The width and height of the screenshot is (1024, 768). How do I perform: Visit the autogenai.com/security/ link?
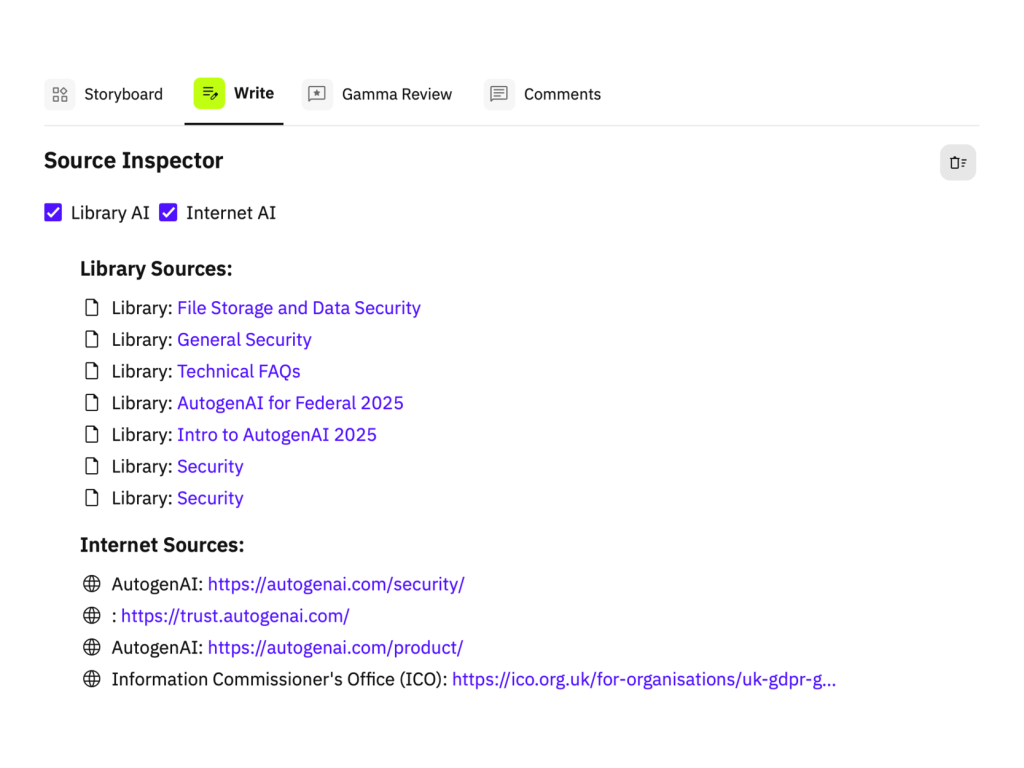[336, 584]
